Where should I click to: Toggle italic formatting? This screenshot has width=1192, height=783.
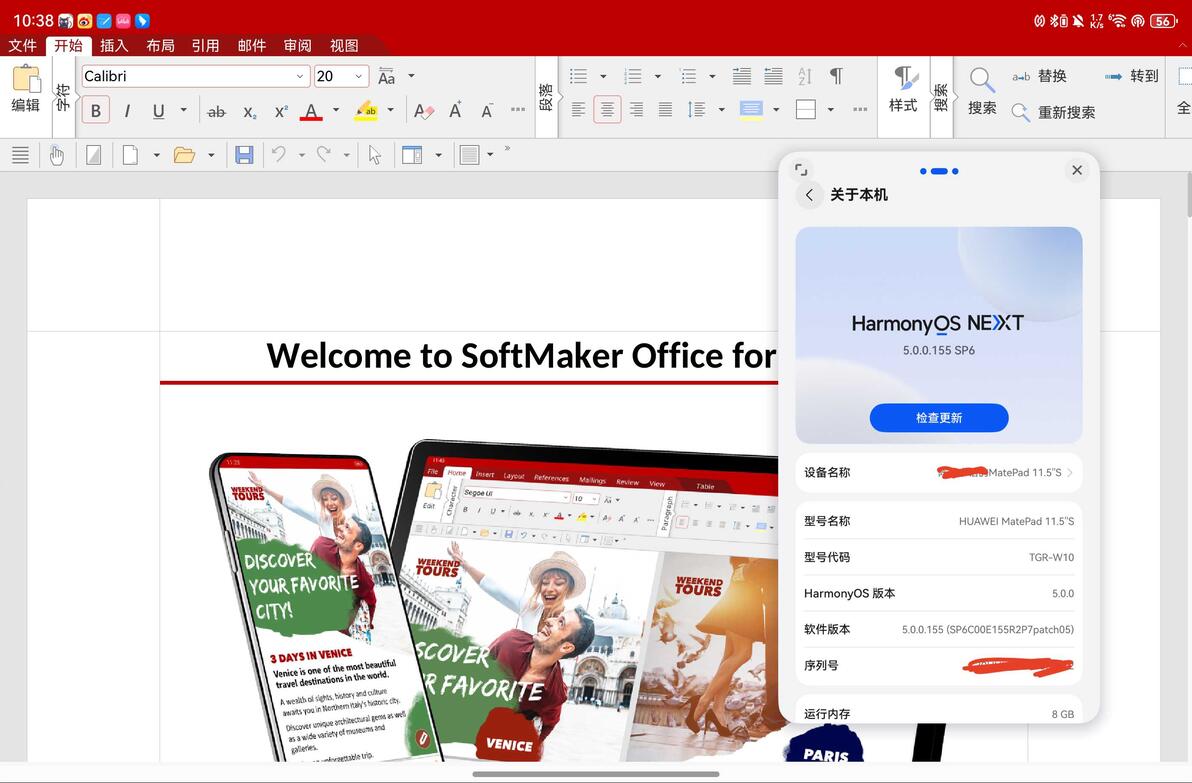tap(127, 111)
